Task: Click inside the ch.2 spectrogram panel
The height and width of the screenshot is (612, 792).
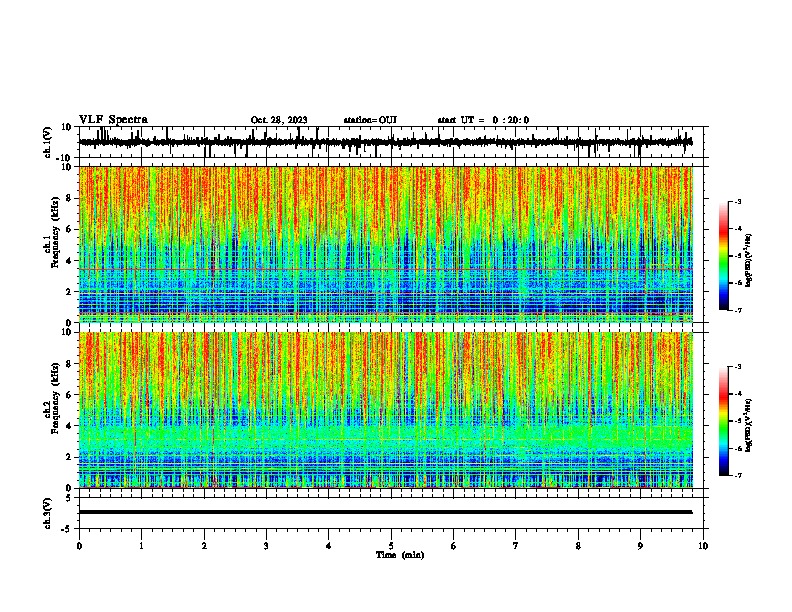Action: (385, 410)
